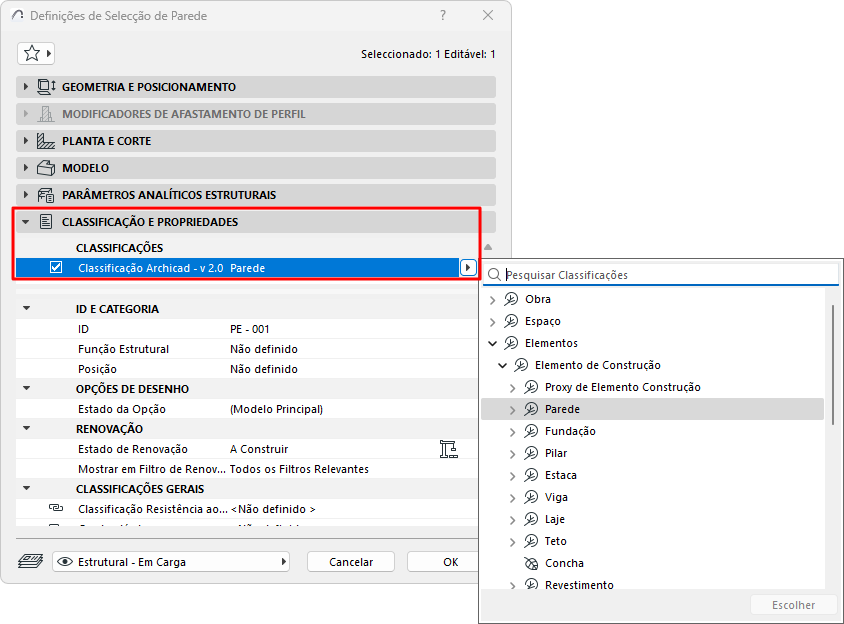Collapse the ID e Categoria group

(26, 309)
